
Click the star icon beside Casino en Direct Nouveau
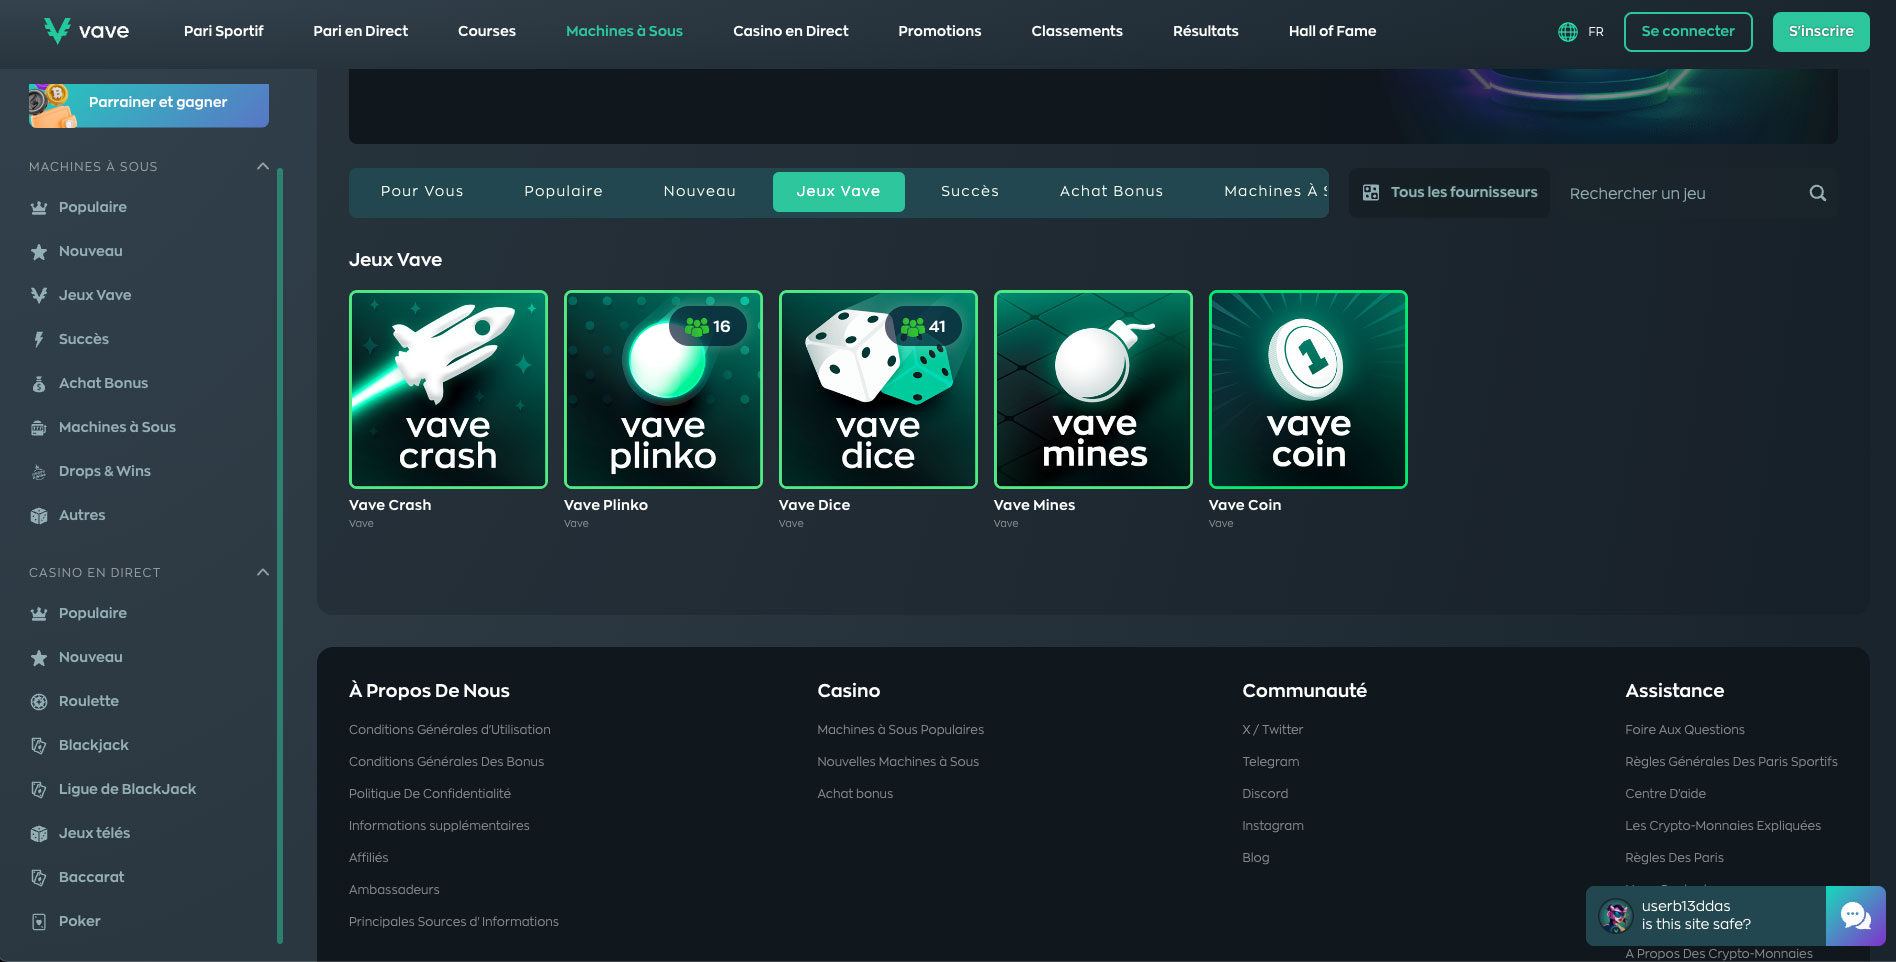point(39,658)
